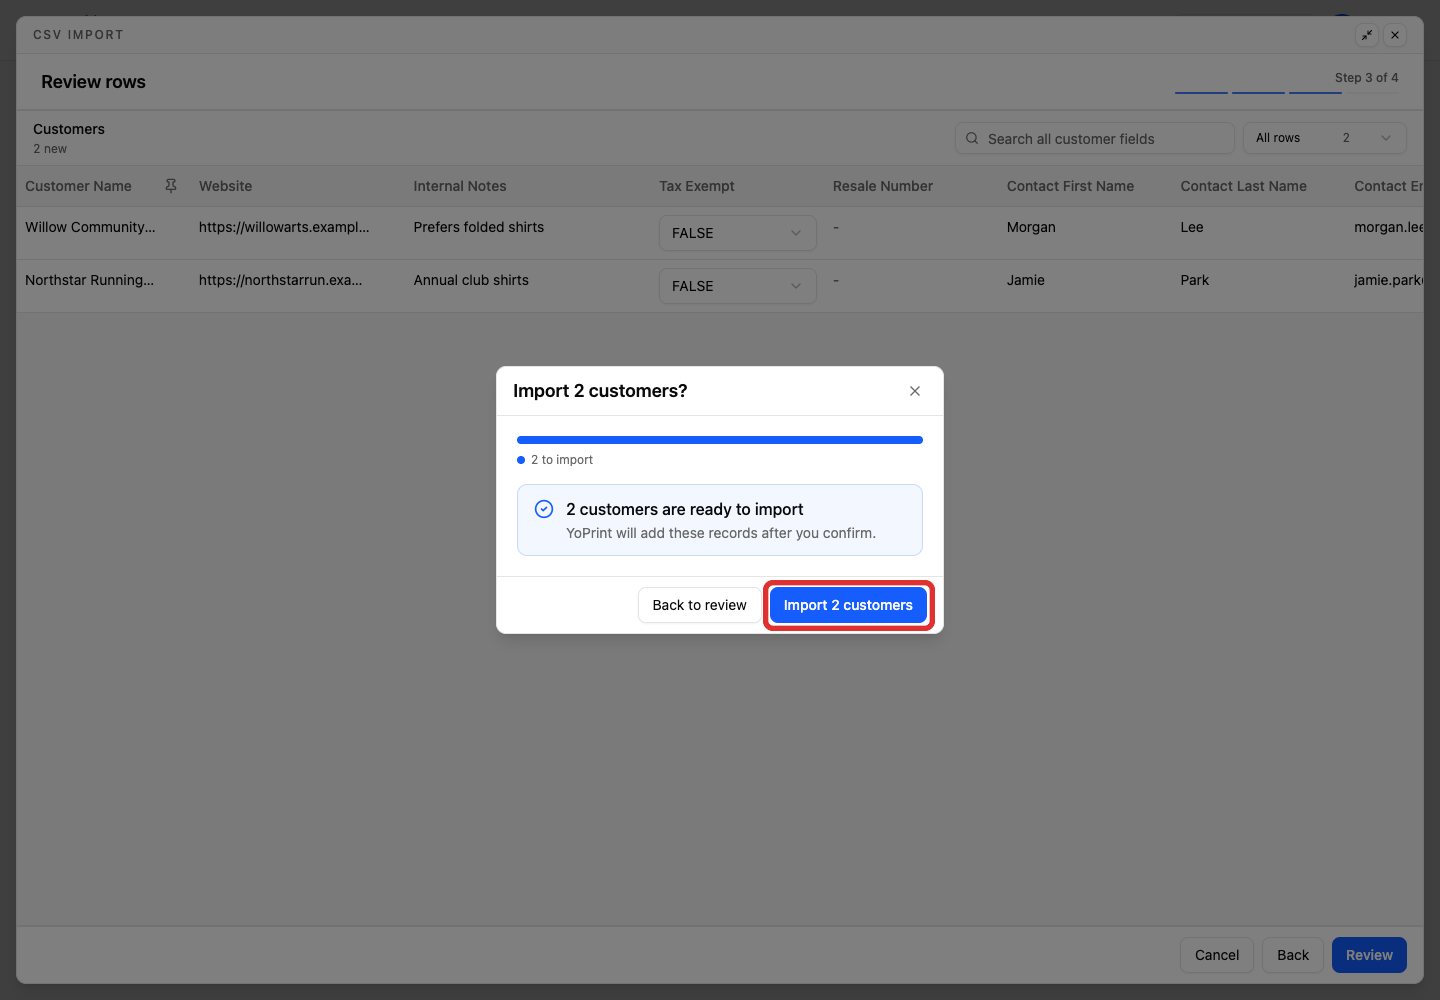This screenshot has width=1440, height=1000.
Task: Click the Morgan first name cell
Action: point(1031,227)
